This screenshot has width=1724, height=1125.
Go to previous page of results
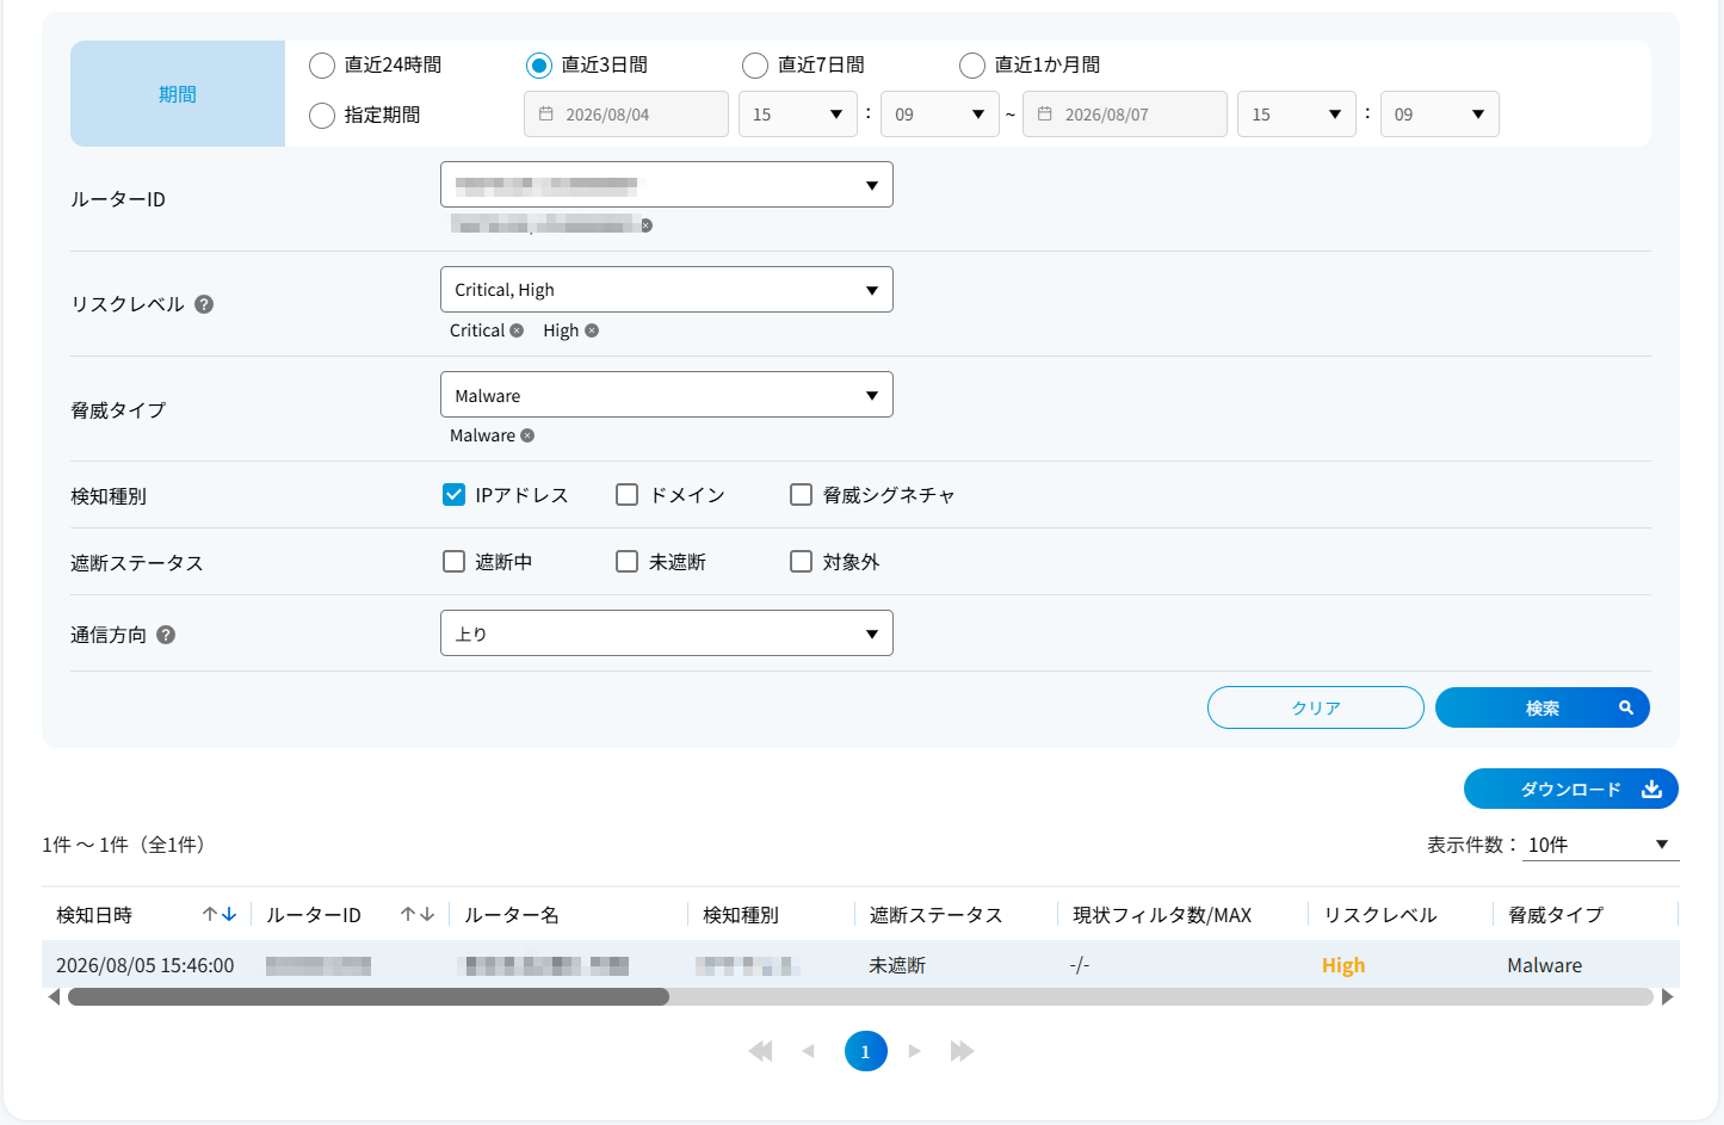(x=809, y=1051)
